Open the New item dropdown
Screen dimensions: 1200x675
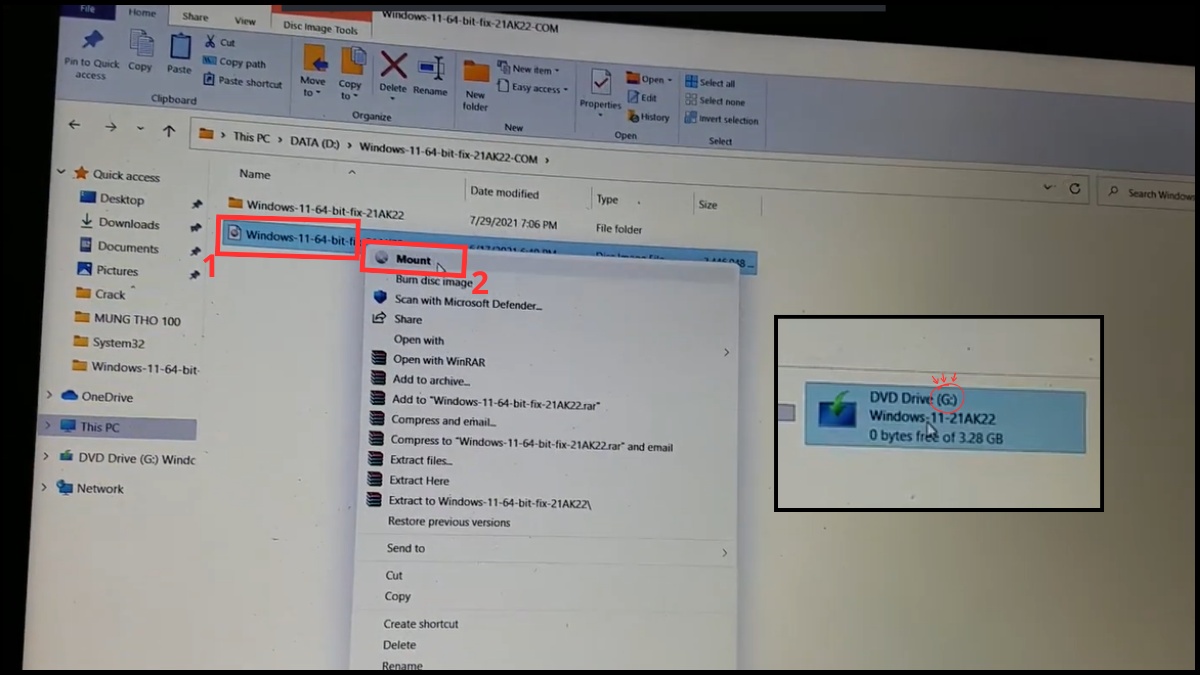tap(527, 70)
